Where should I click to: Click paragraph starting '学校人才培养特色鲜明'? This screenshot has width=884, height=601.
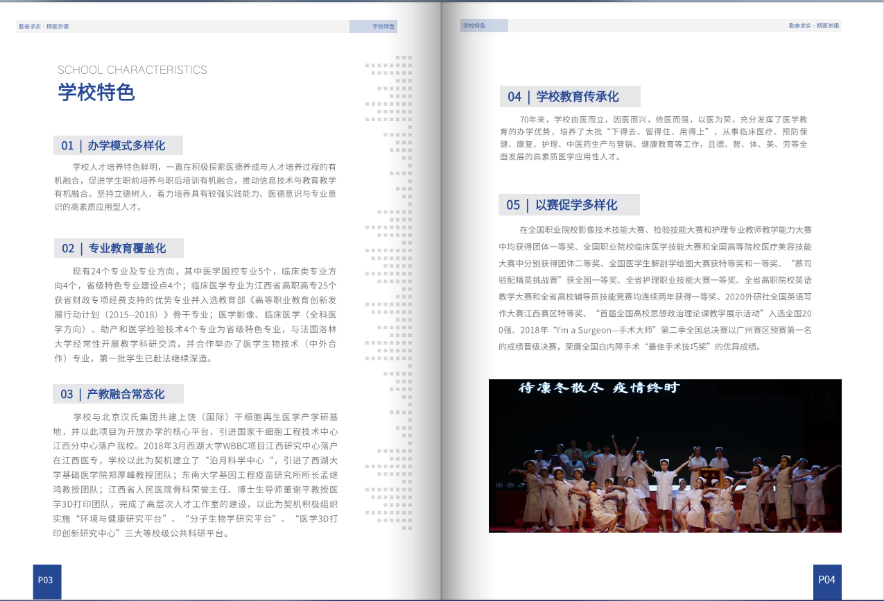195,187
